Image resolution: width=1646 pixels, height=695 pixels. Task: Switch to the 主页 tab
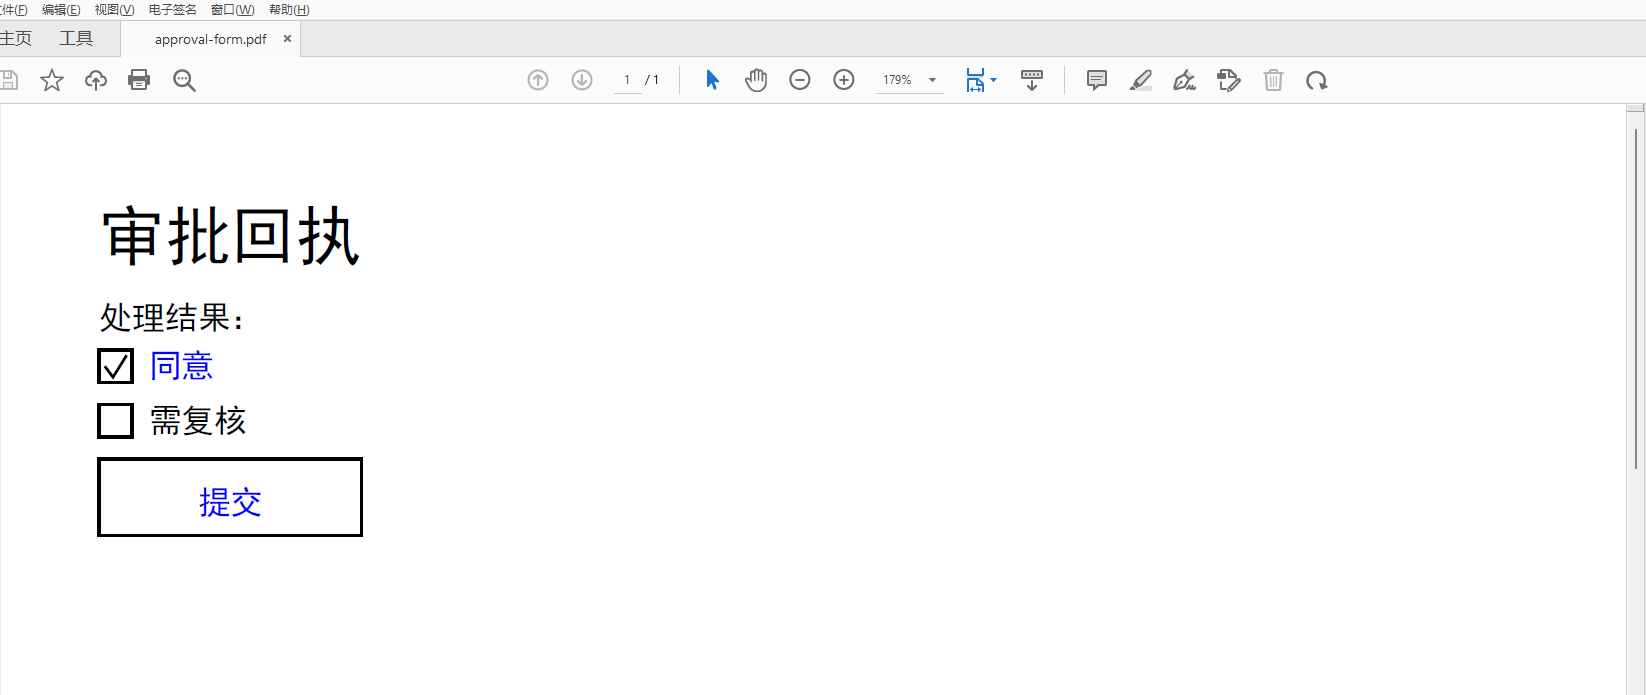16,39
